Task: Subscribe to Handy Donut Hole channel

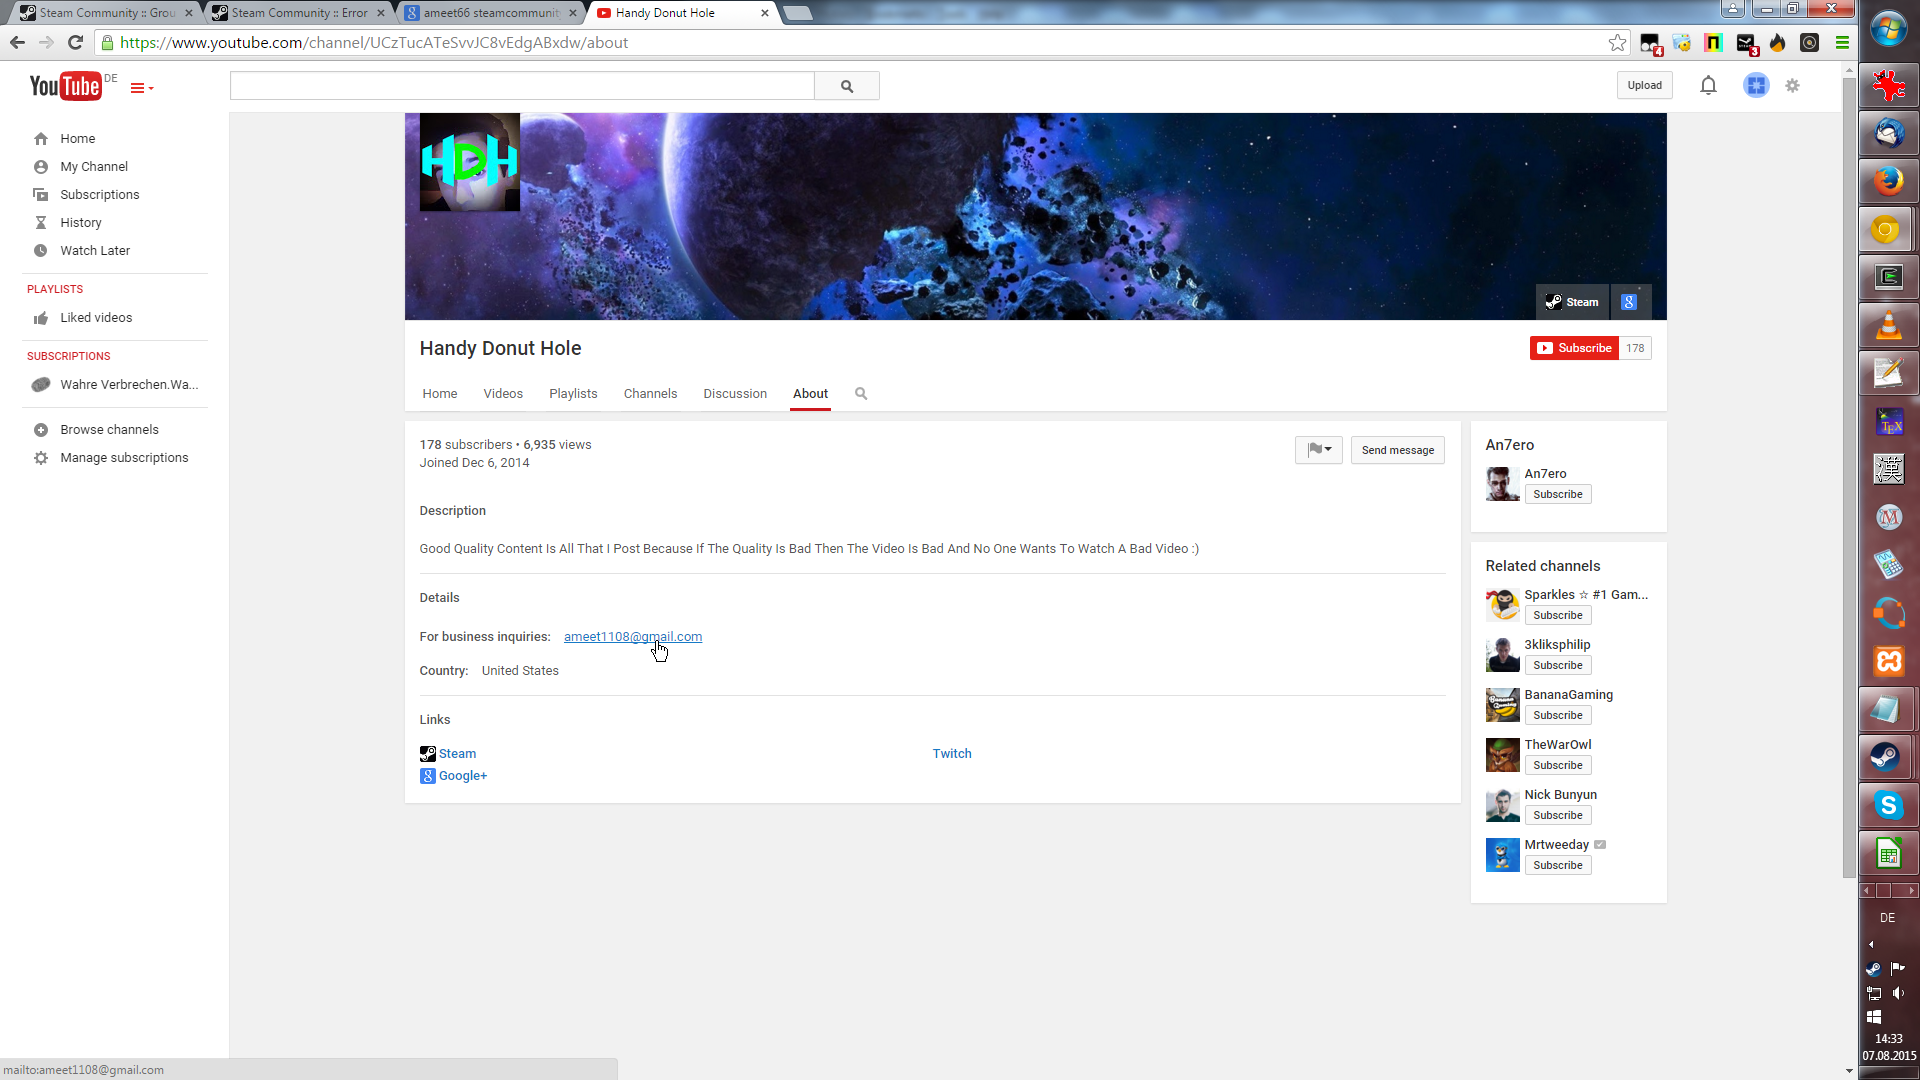Action: pyautogui.click(x=1574, y=348)
